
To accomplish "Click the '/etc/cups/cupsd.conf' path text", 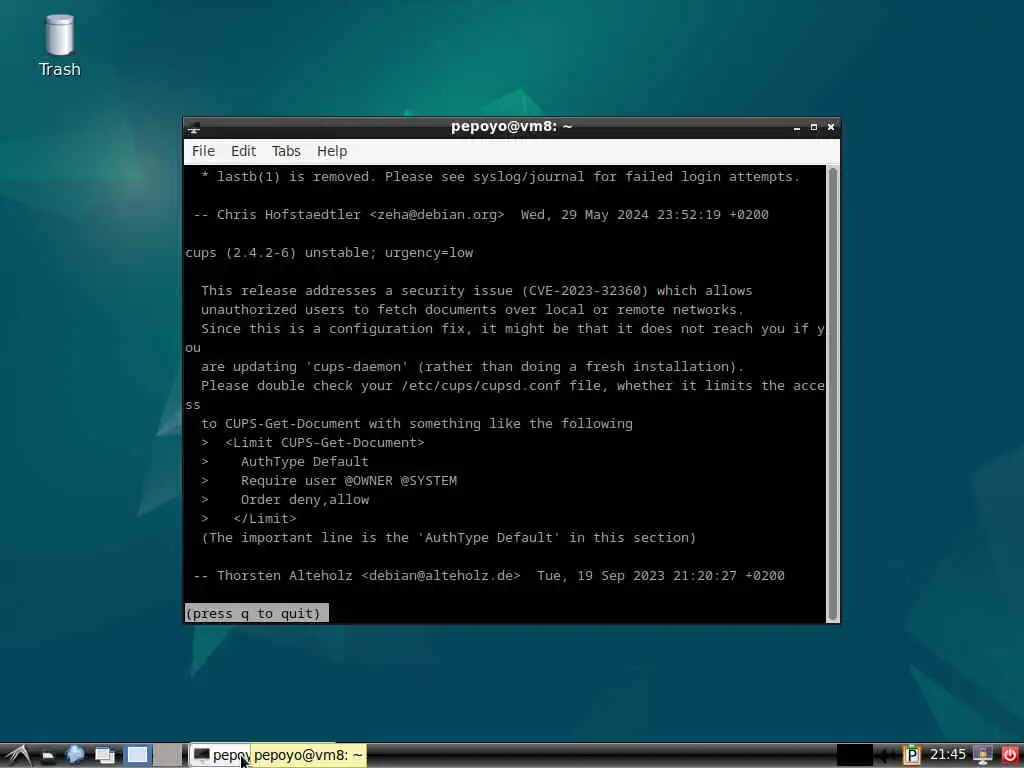I will (x=481, y=385).
